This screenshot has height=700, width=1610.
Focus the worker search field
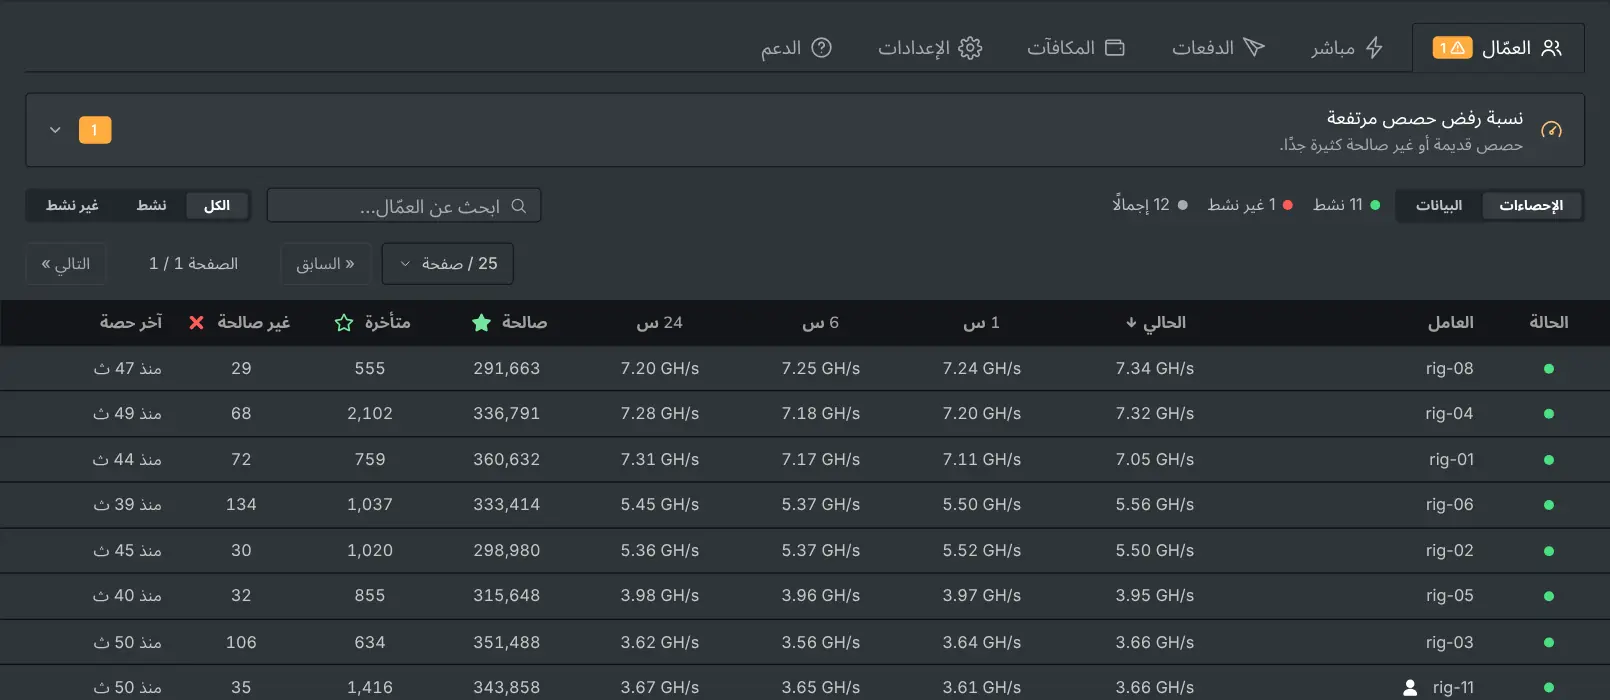coord(404,206)
